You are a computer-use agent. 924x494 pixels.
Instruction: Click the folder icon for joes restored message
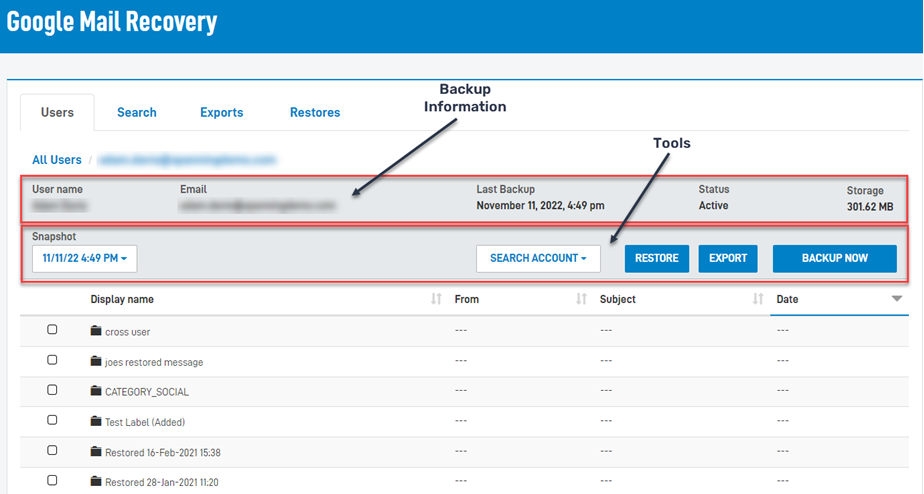(96, 361)
